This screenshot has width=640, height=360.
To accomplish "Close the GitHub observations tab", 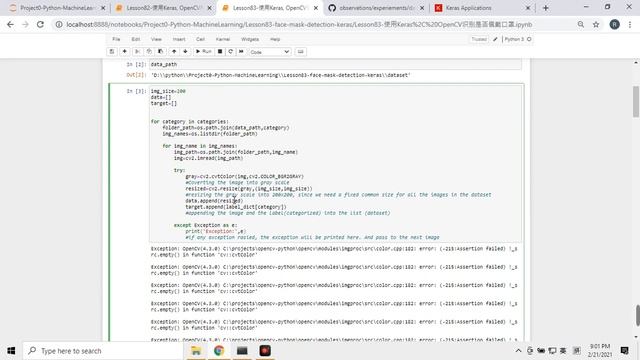I will tap(422, 8).
